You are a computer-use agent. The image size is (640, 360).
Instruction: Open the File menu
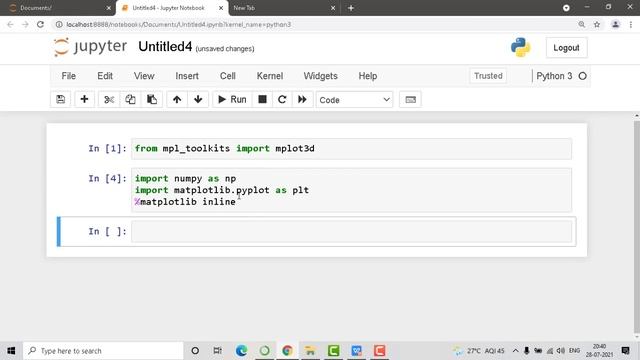click(x=69, y=76)
